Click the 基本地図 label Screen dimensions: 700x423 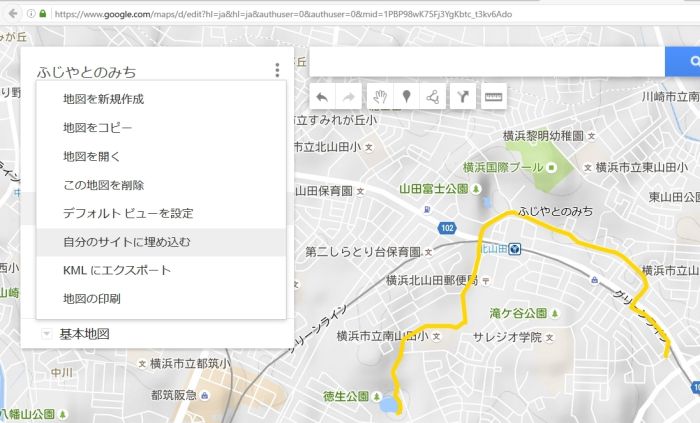click(85, 334)
